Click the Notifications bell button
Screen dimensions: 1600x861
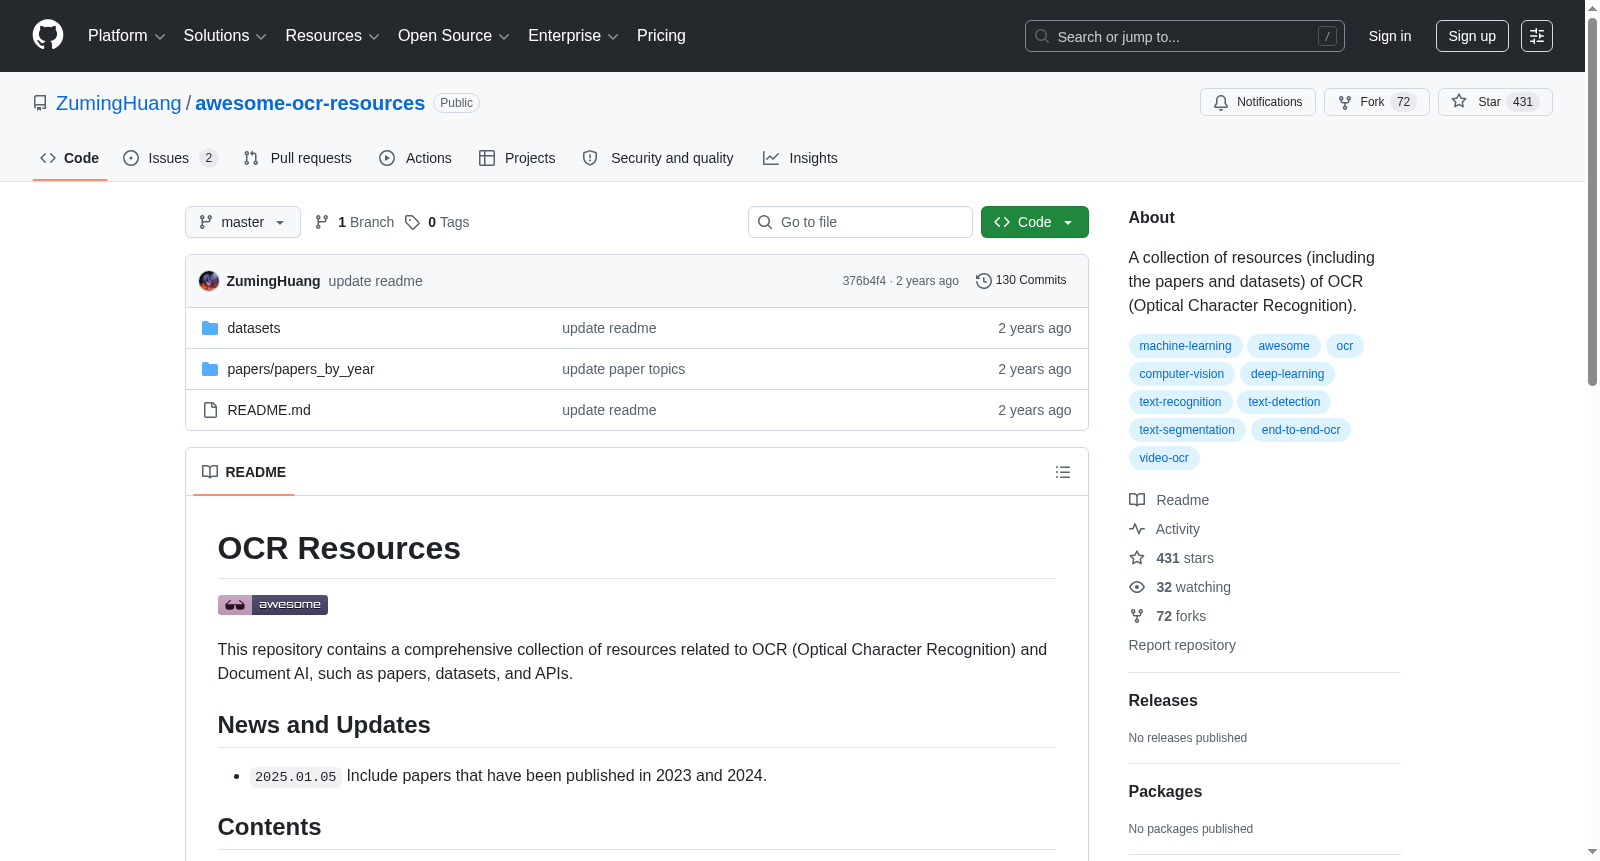coord(1257,102)
